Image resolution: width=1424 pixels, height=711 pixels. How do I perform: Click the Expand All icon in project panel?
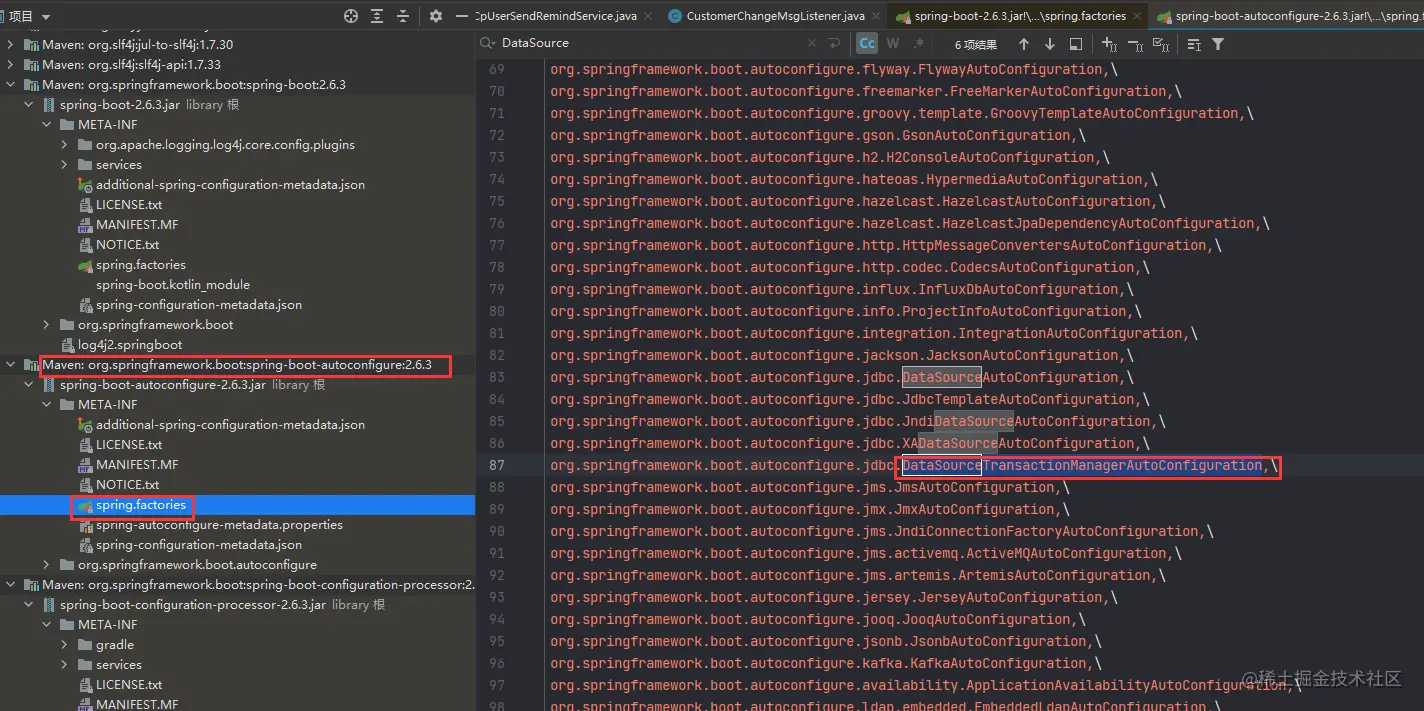click(x=376, y=16)
